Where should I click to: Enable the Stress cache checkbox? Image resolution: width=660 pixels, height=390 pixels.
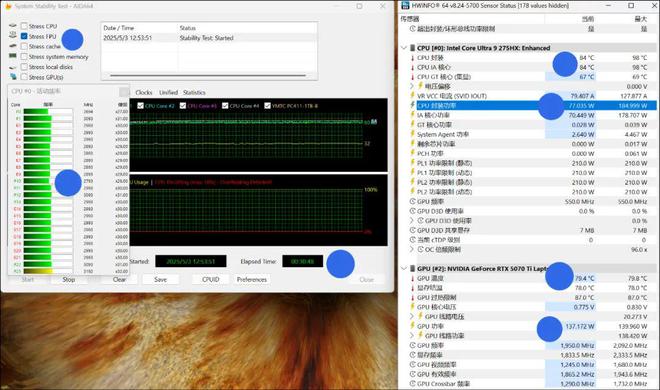point(24,46)
